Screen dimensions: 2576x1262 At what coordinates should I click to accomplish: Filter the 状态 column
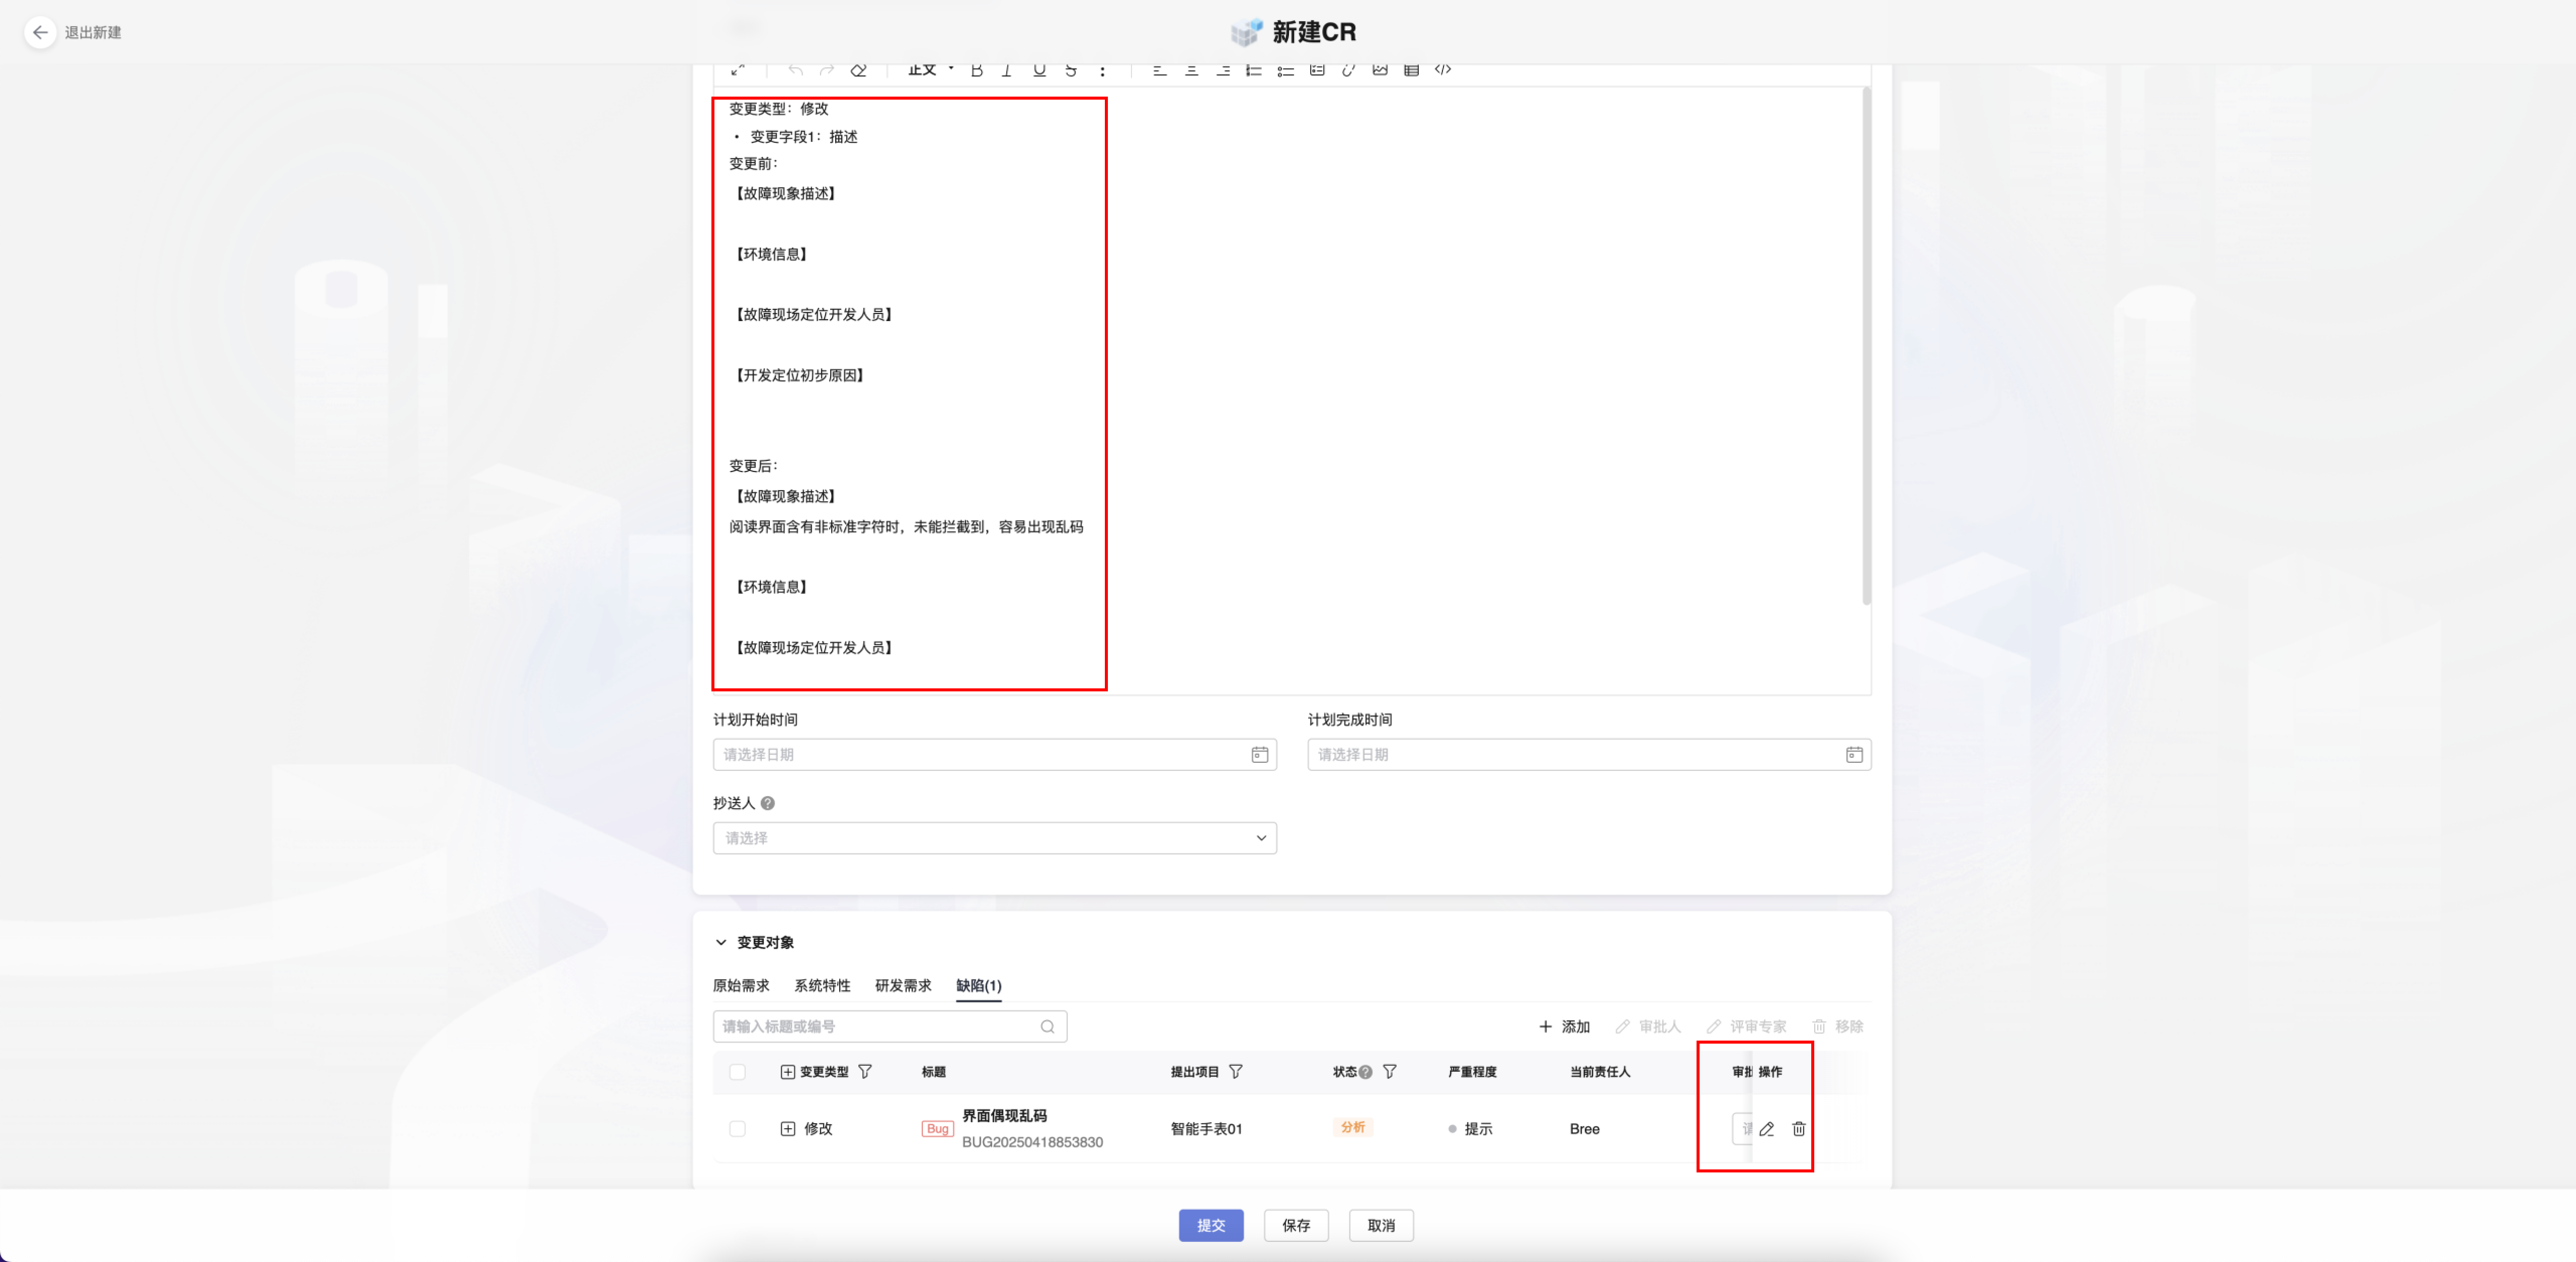pos(1389,1072)
